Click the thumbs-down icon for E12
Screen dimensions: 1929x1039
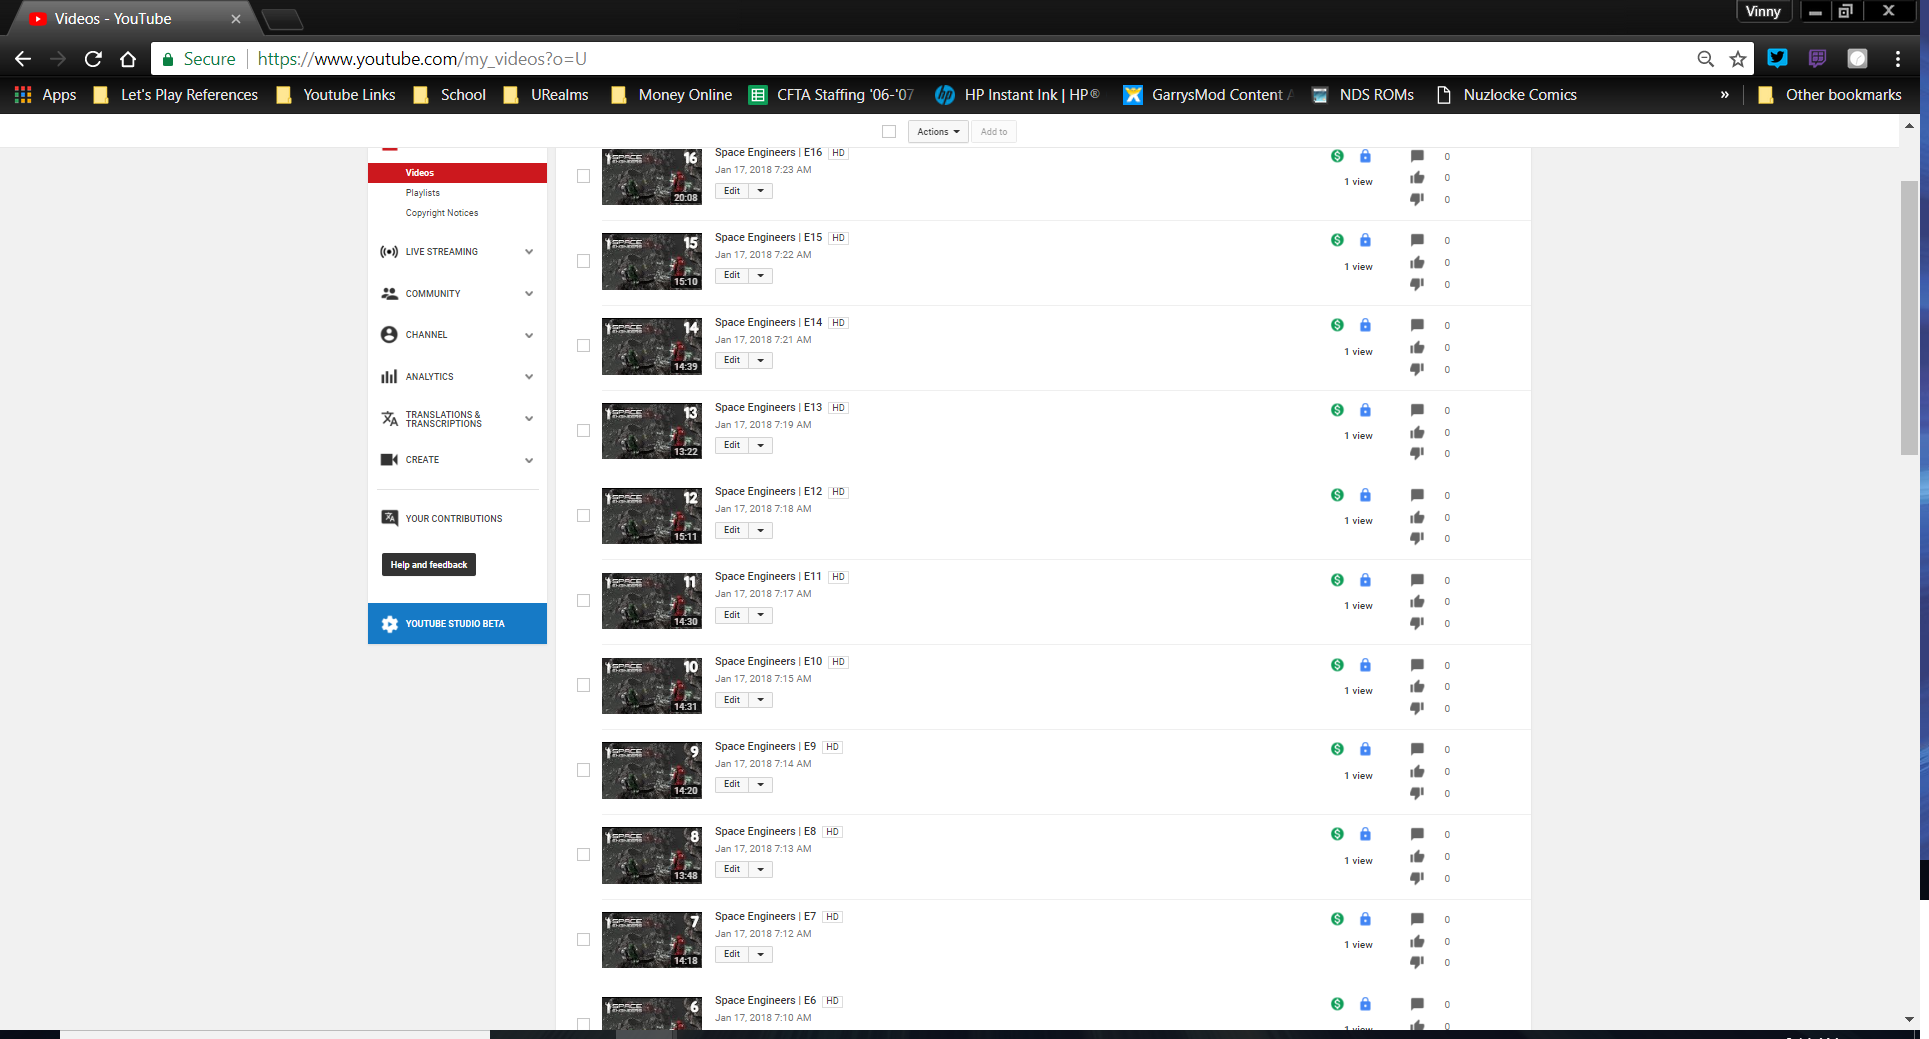click(1417, 539)
